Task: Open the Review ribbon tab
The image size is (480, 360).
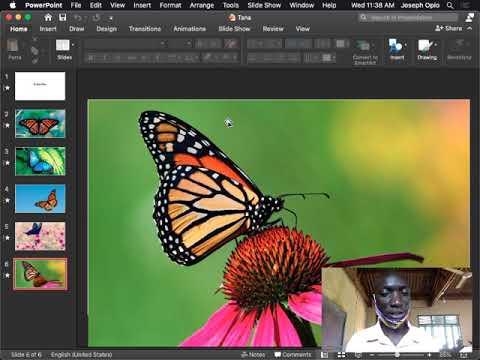Action: tap(273, 29)
